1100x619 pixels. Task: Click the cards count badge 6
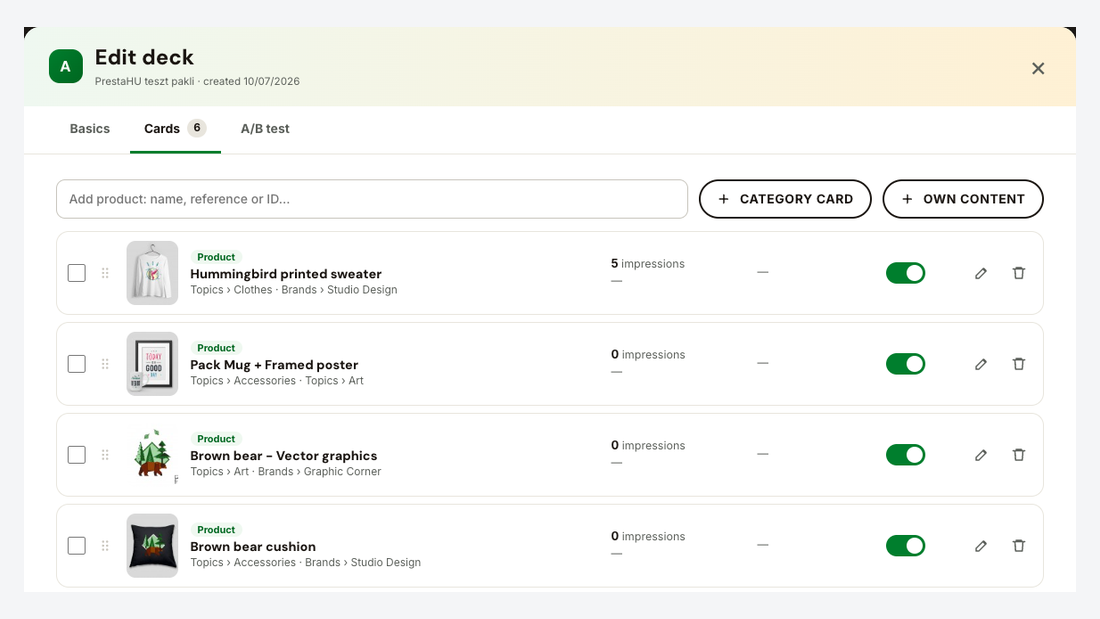197,128
